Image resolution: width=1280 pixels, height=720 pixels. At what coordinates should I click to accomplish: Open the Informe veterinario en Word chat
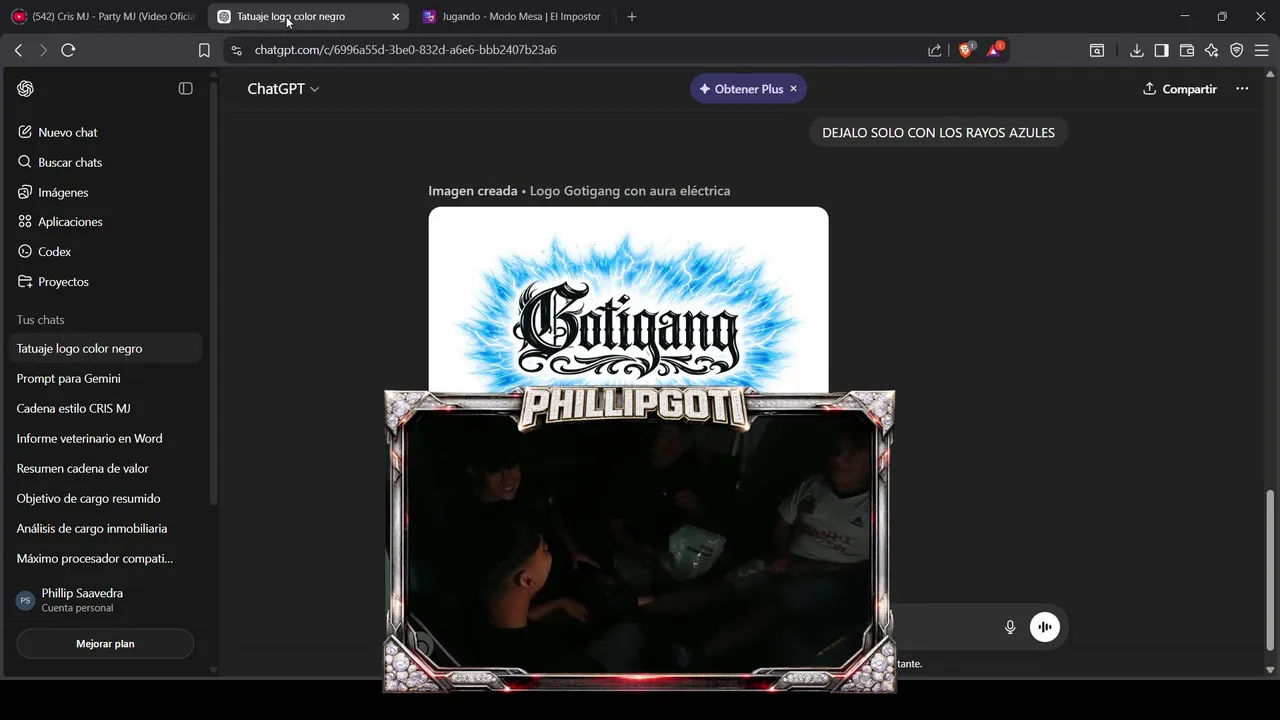[105, 438]
